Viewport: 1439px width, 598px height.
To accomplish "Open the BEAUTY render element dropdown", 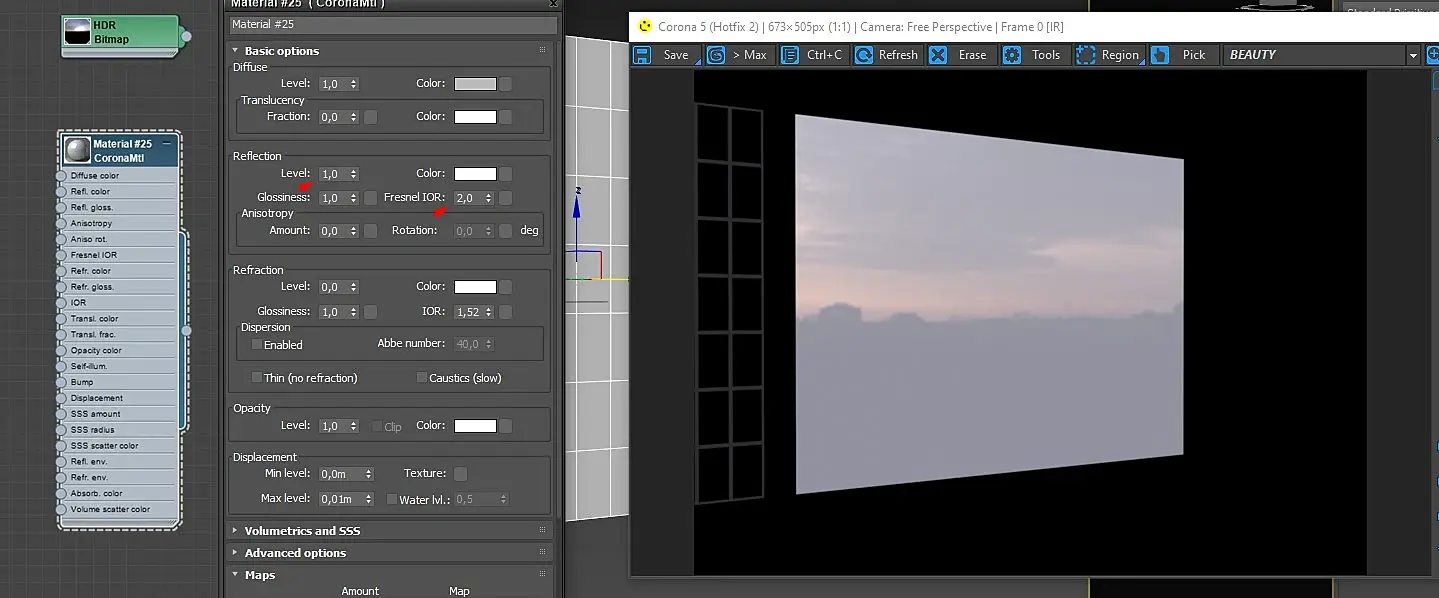I will [1413, 55].
